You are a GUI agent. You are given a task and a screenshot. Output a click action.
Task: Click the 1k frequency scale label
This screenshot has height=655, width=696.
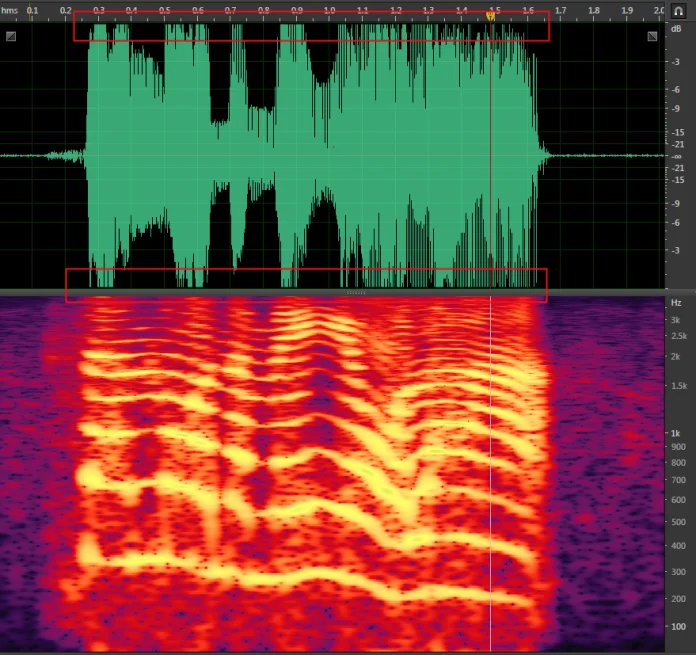(676, 433)
